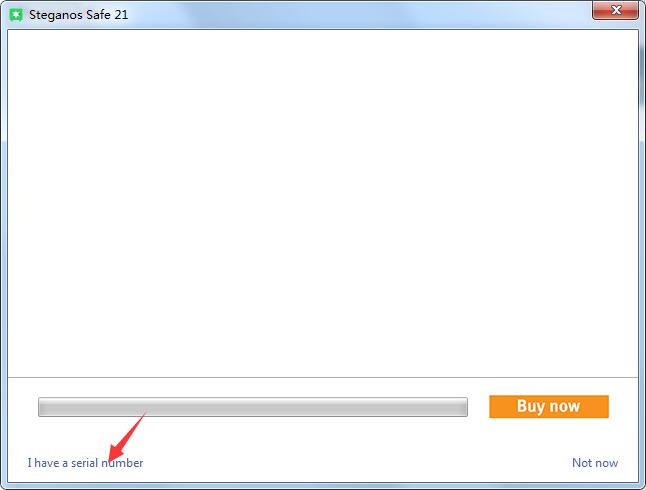This screenshot has width=646, height=490.
Task: Close the Steganos Safe 21 window
Action: coord(615,10)
